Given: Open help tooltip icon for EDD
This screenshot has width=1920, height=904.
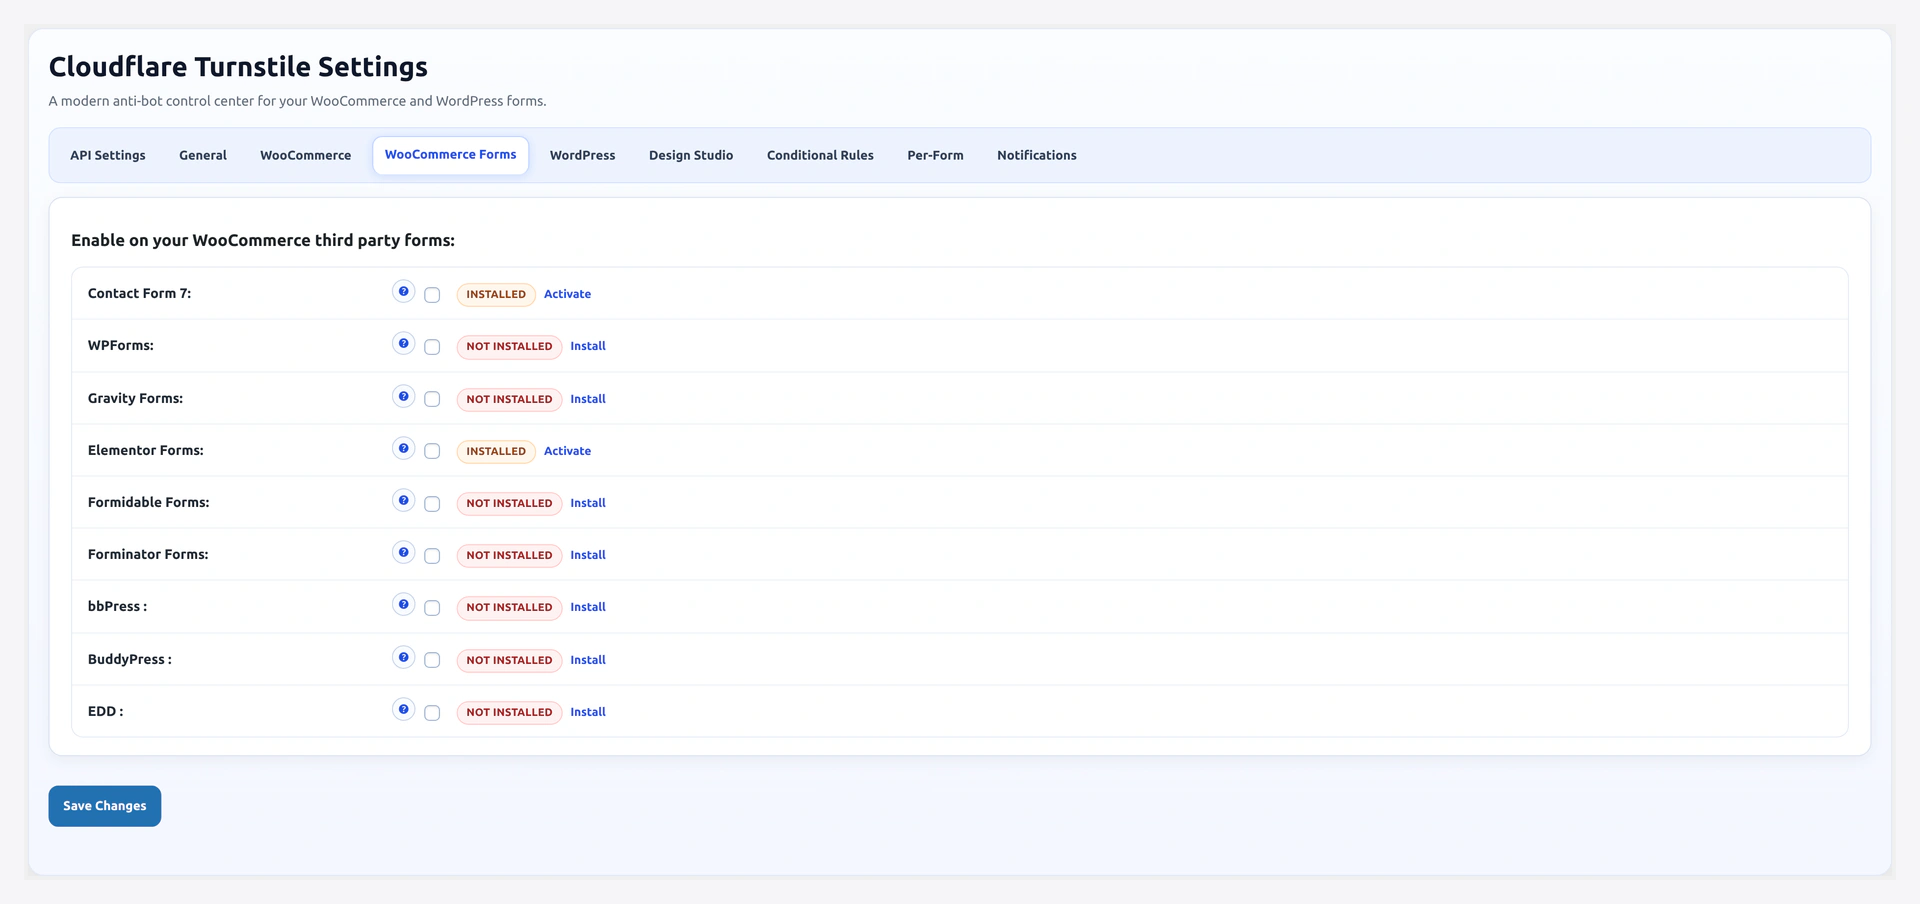Looking at the screenshot, I should click(403, 710).
